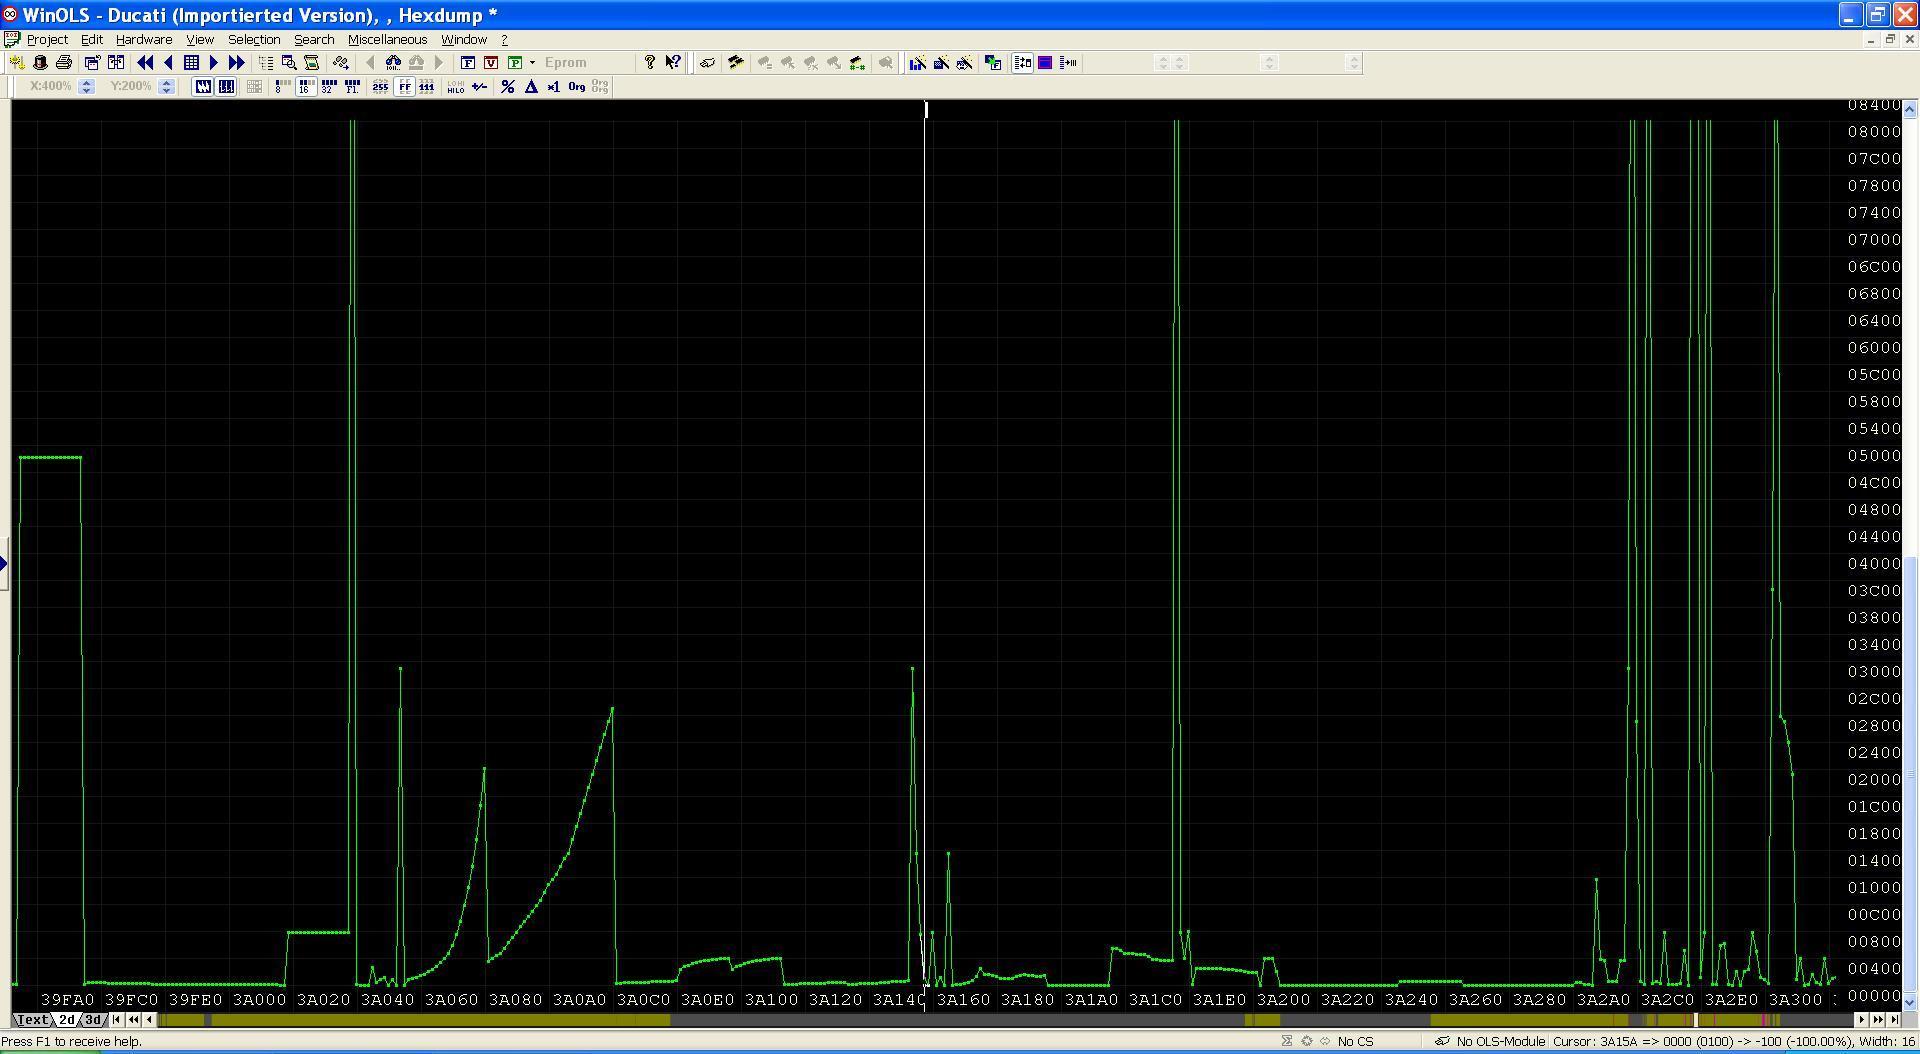Click the purple square display icon
The height and width of the screenshot is (1054, 1920).
point(1045,63)
